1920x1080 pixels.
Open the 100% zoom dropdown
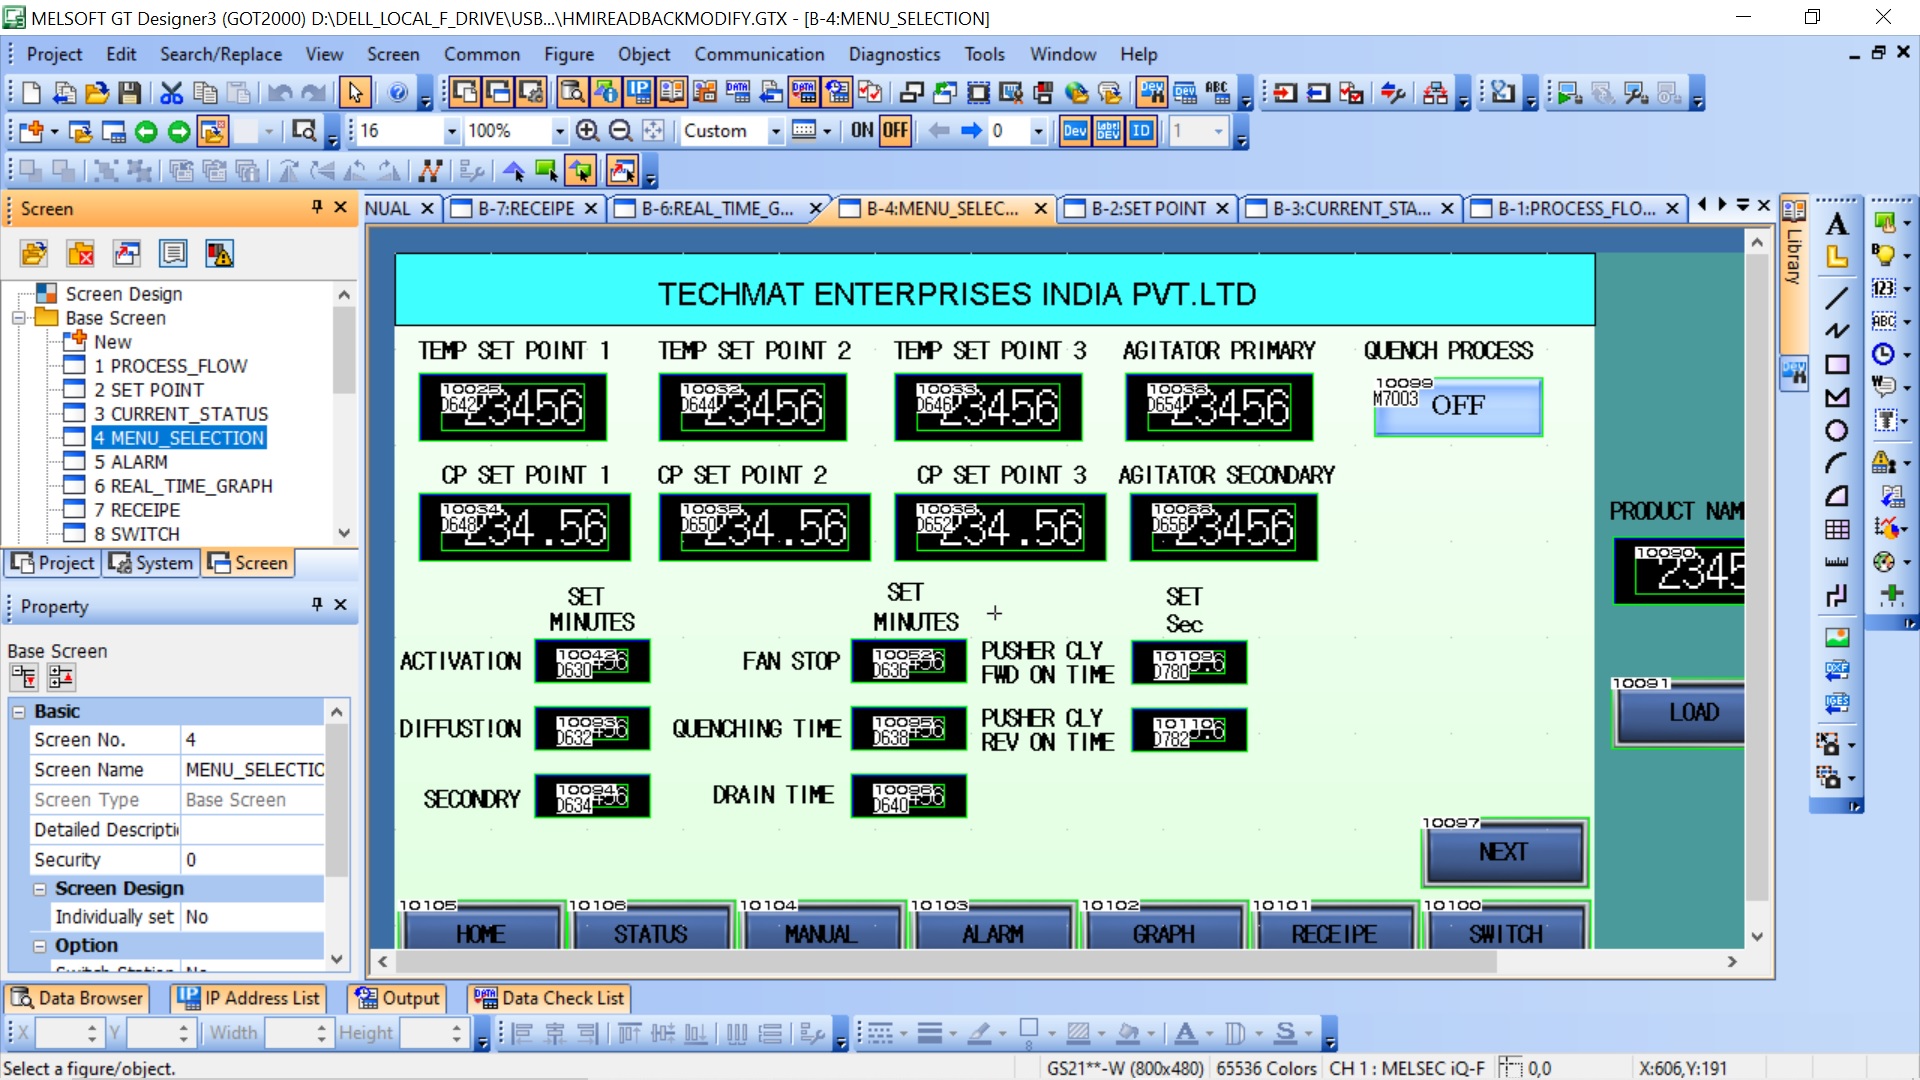point(559,131)
